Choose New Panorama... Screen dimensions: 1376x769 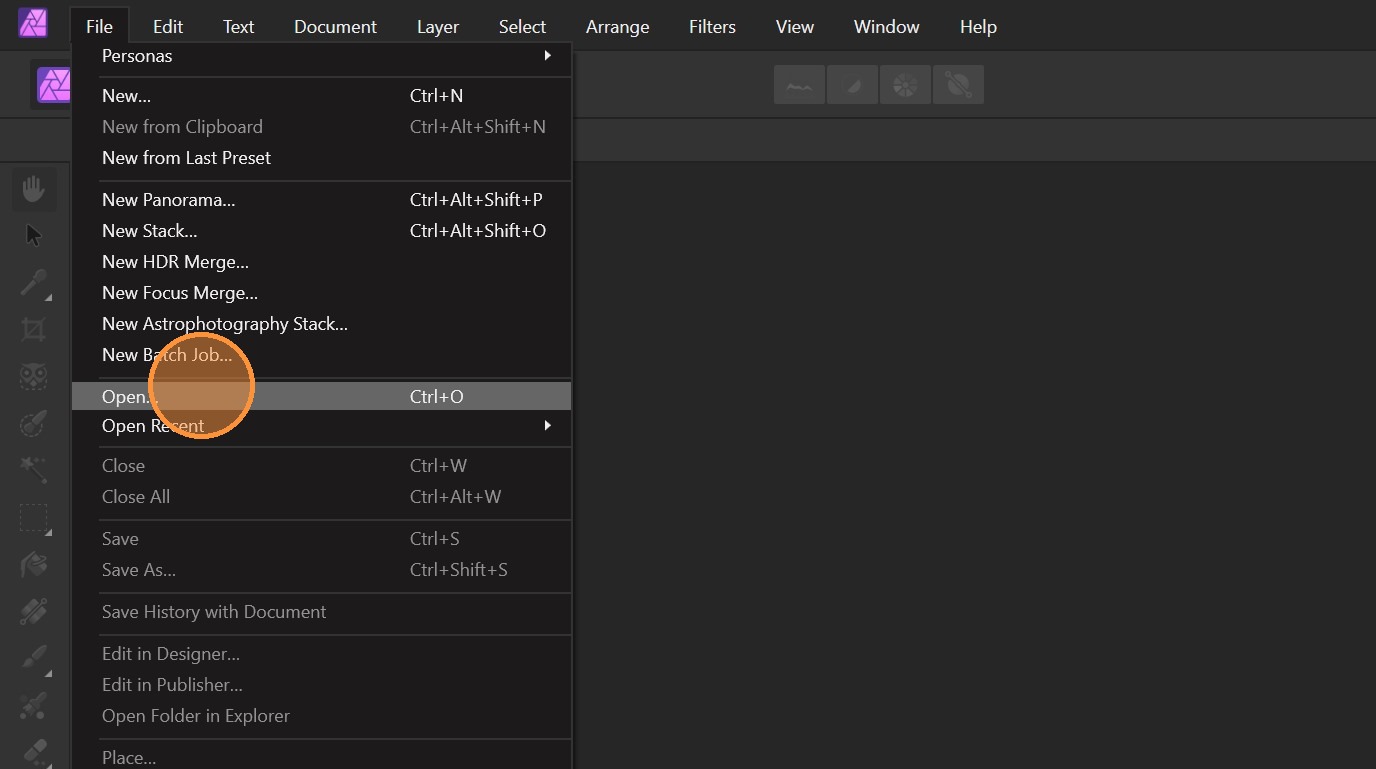tap(322, 200)
